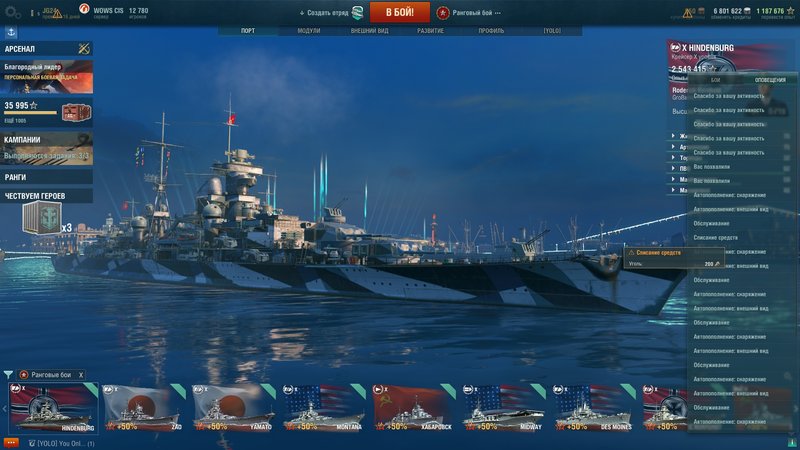Screen dimensions: 800x450
Task: Click the anchor port icon
Action: point(11,33)
